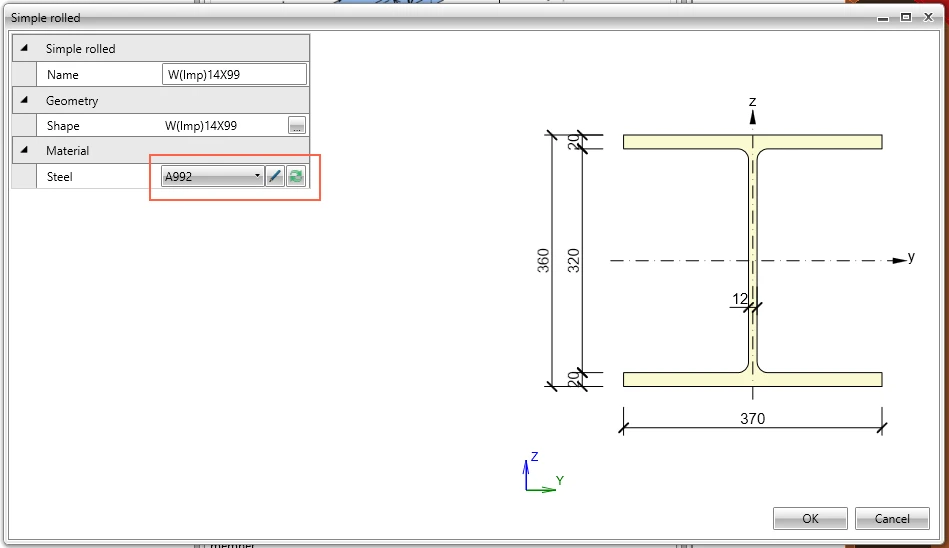This screenshot has width=949, height=548.
Task: Click the Name row label
Action: (63, 74)
